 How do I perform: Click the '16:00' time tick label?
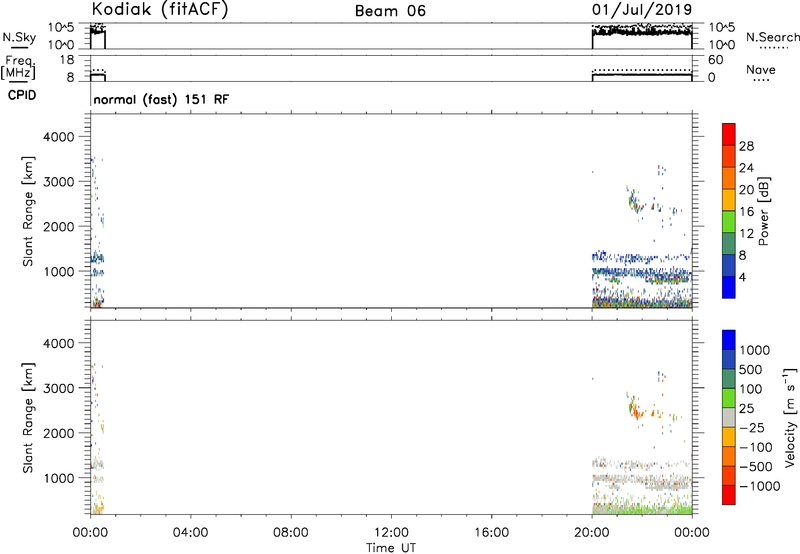pyautogui.click(x=491, y=533)
